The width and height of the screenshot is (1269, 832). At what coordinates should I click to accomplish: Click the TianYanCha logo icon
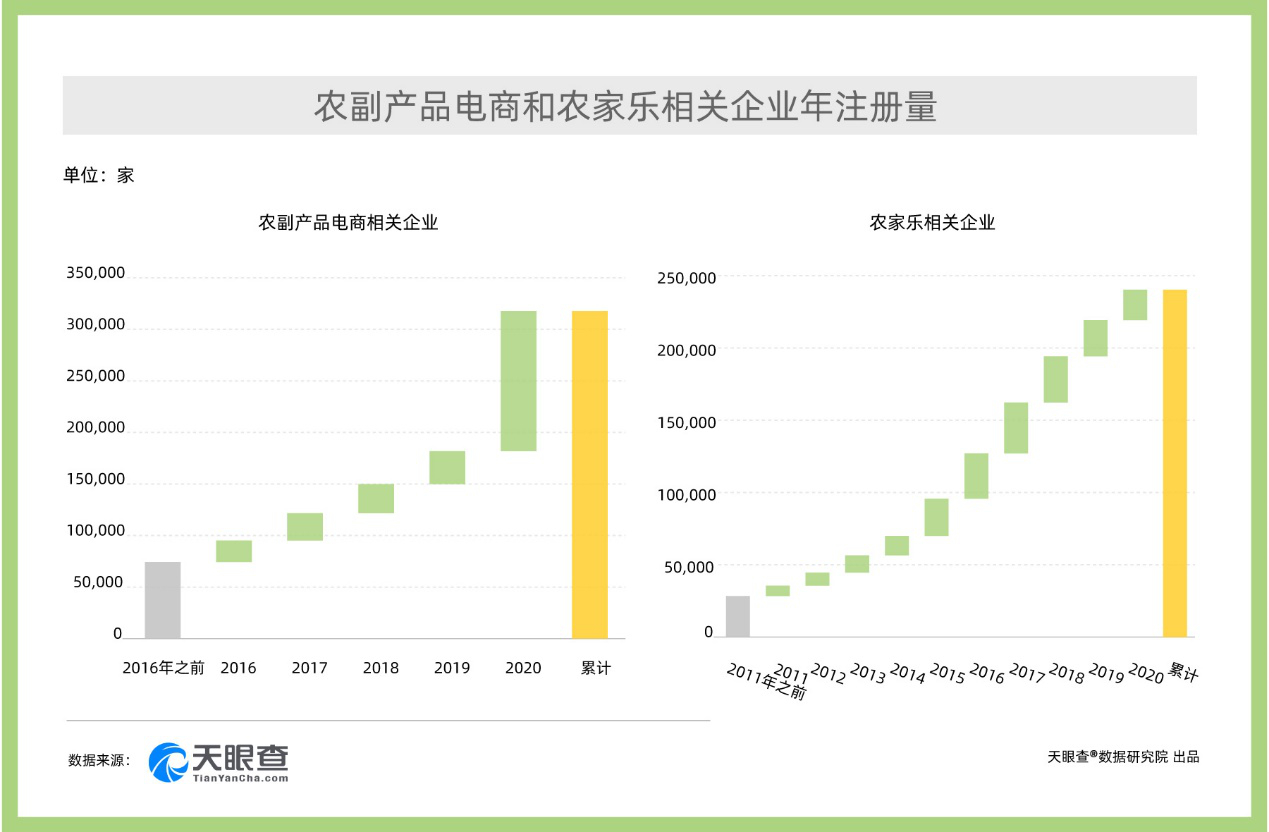tap(168, 762)
